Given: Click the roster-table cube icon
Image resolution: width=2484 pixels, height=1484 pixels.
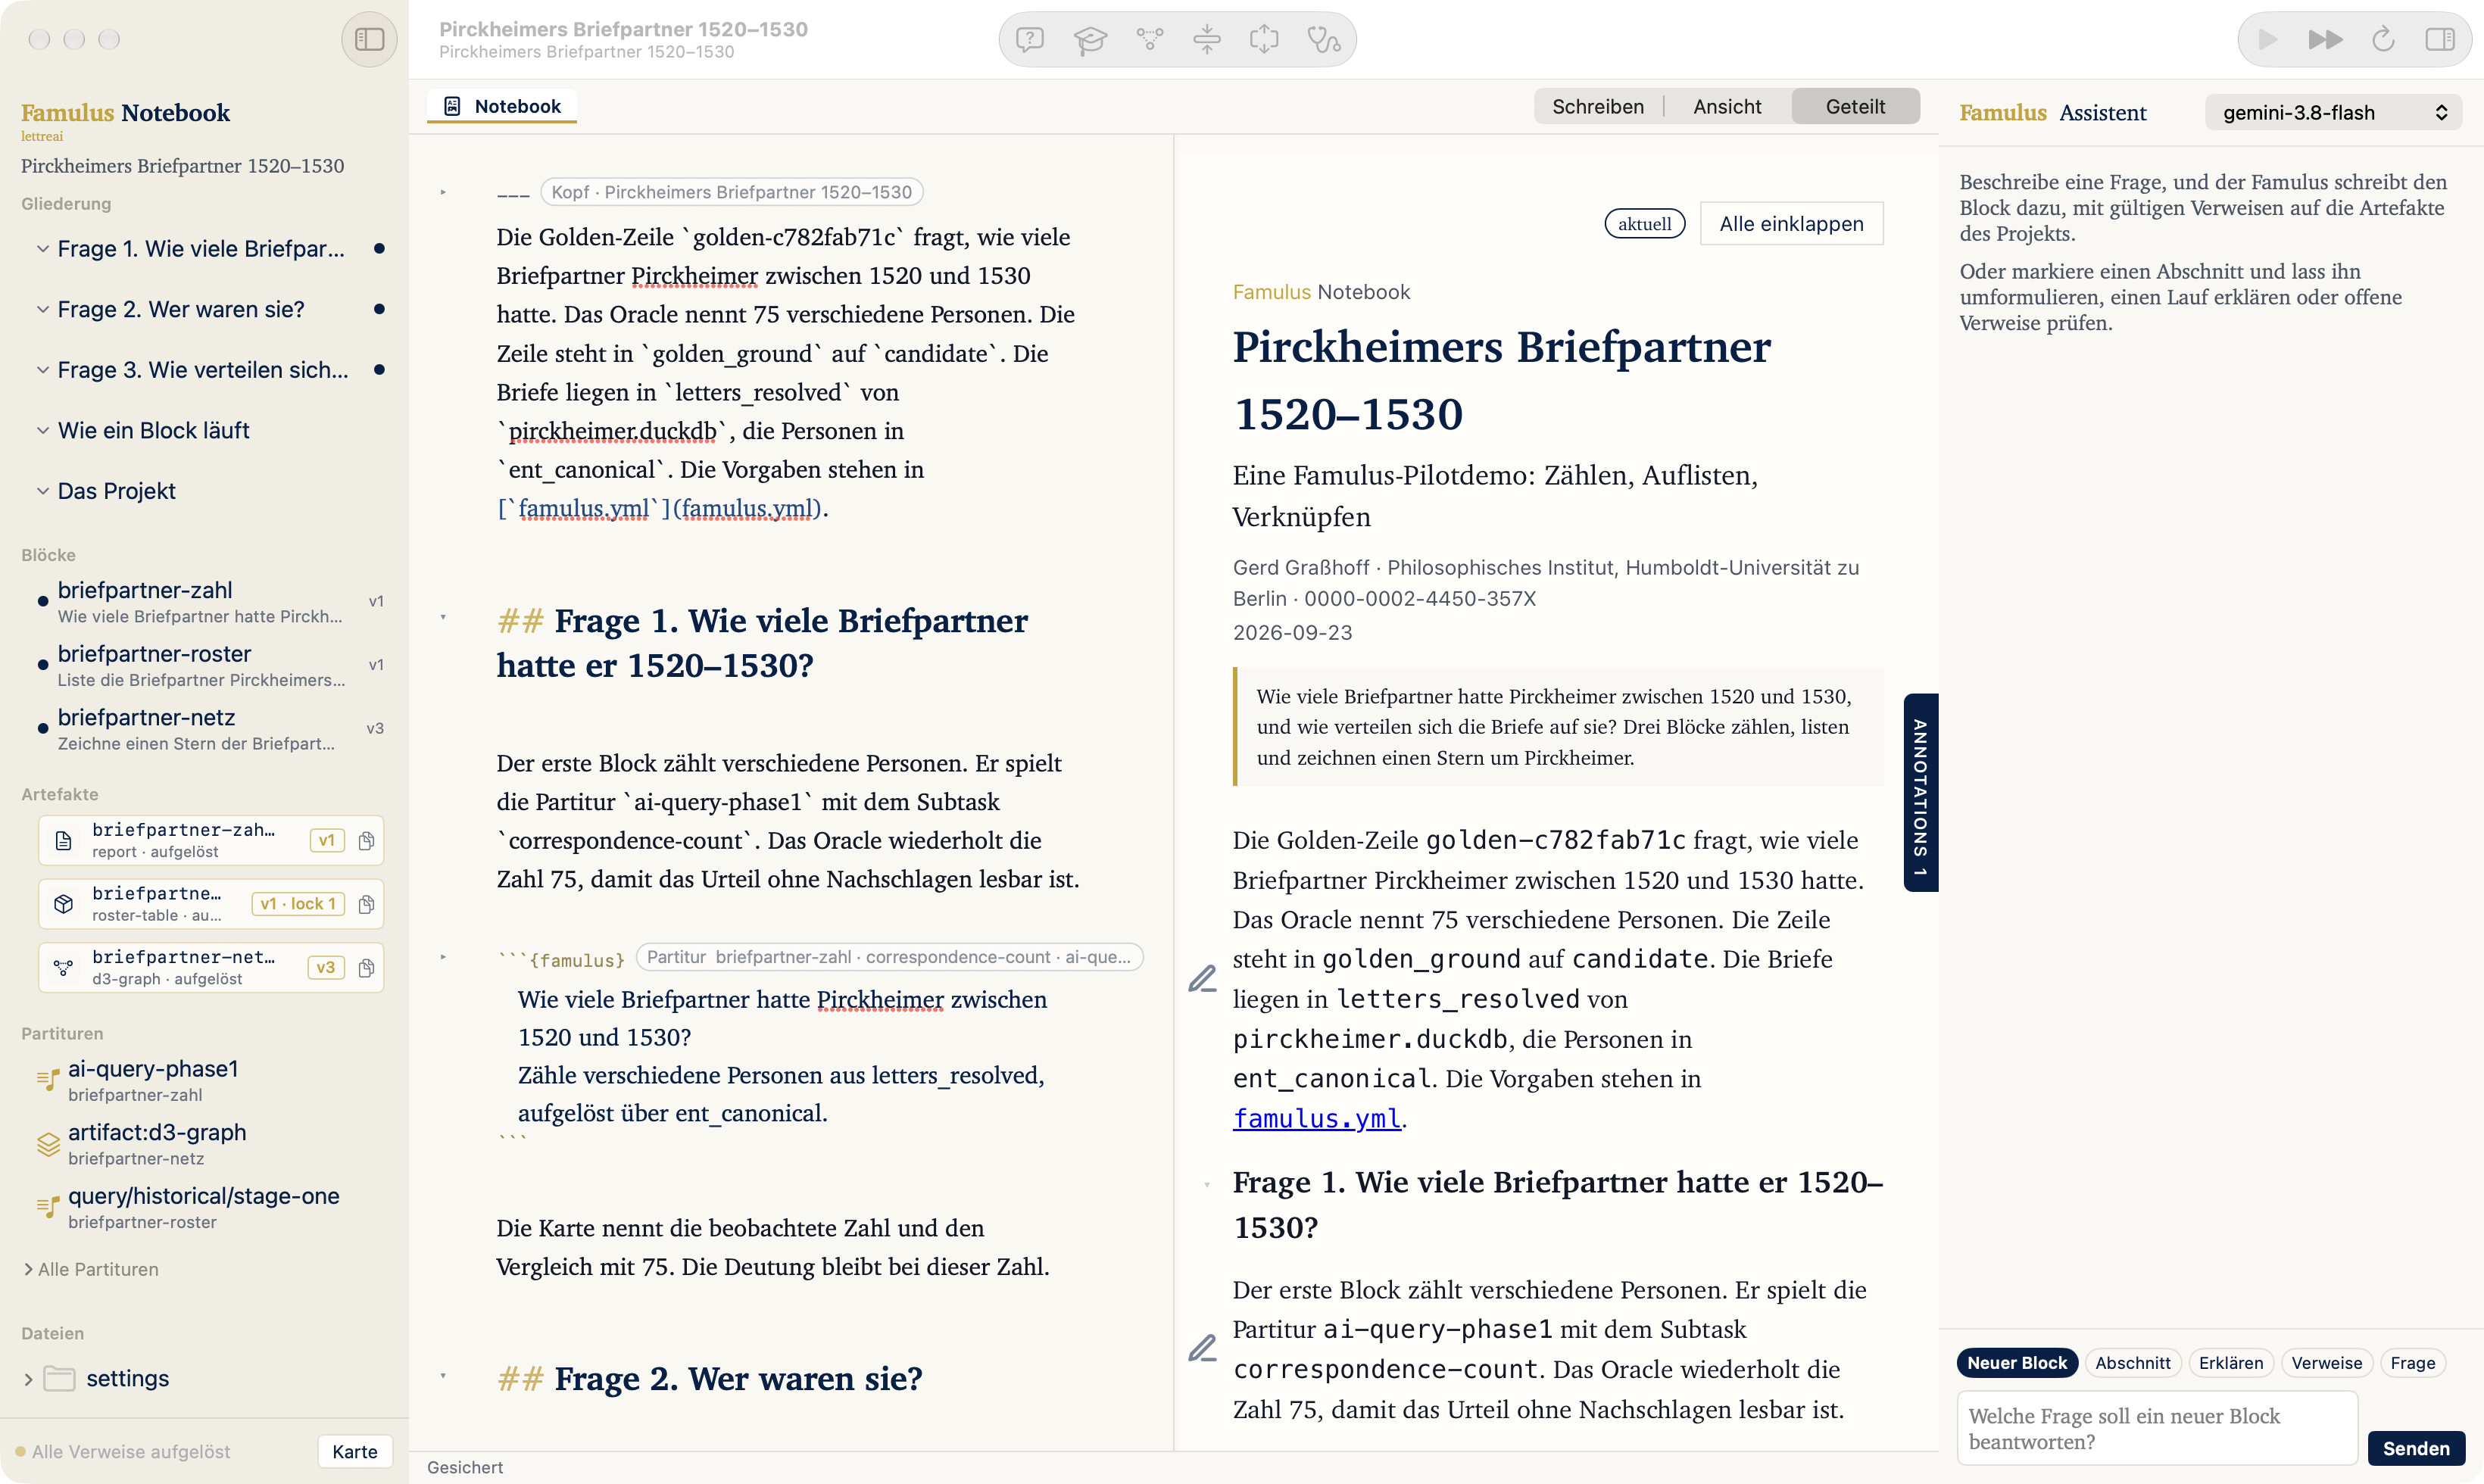Looking at the screenshot, I should pyautogui.click(x=64, y=904).
